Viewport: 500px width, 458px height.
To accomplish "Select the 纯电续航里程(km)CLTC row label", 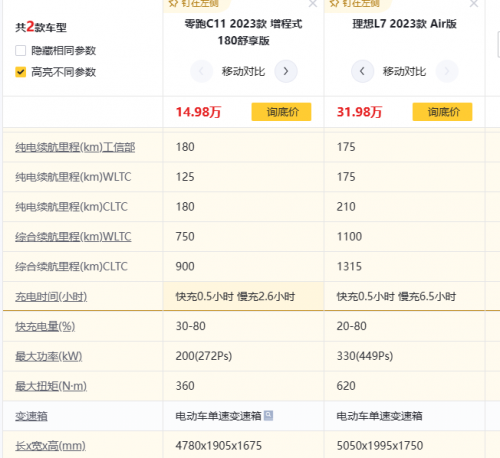I will (x=71, y=207).
